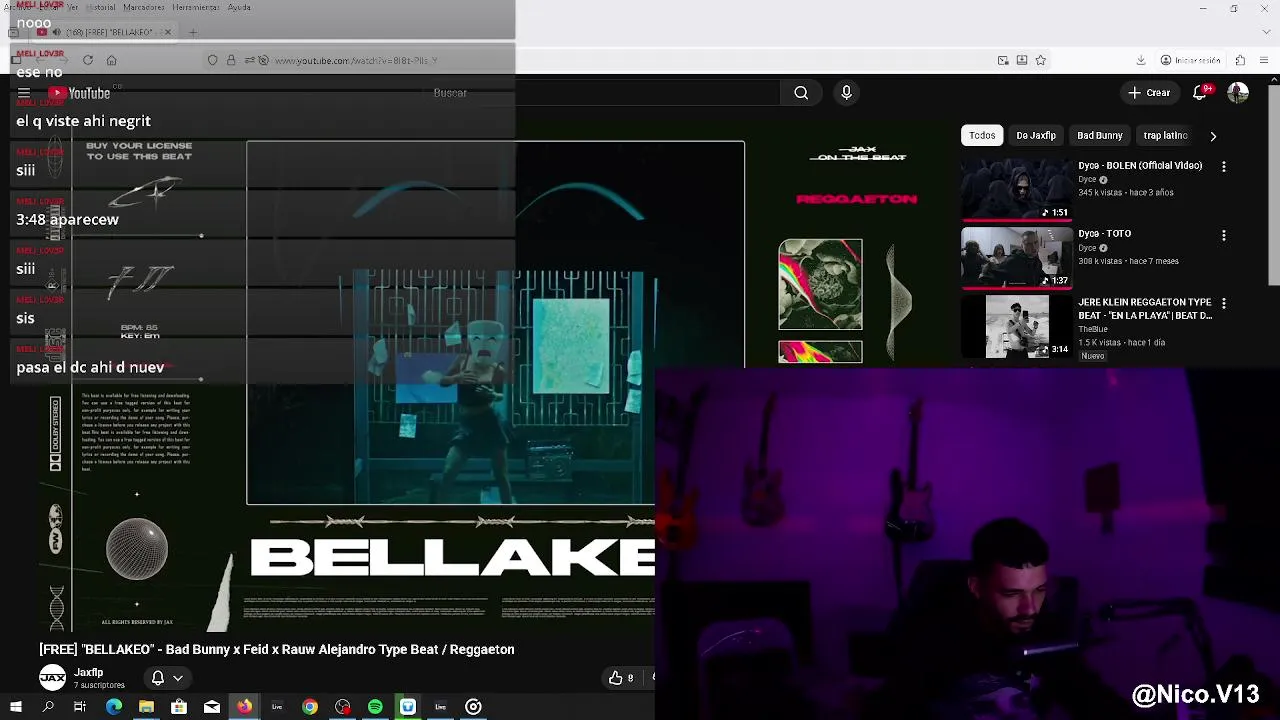Open JERE KLEIN REGGAETON TYPE BEAT title
The image size is (1280, 720).
coord(1145,308)
